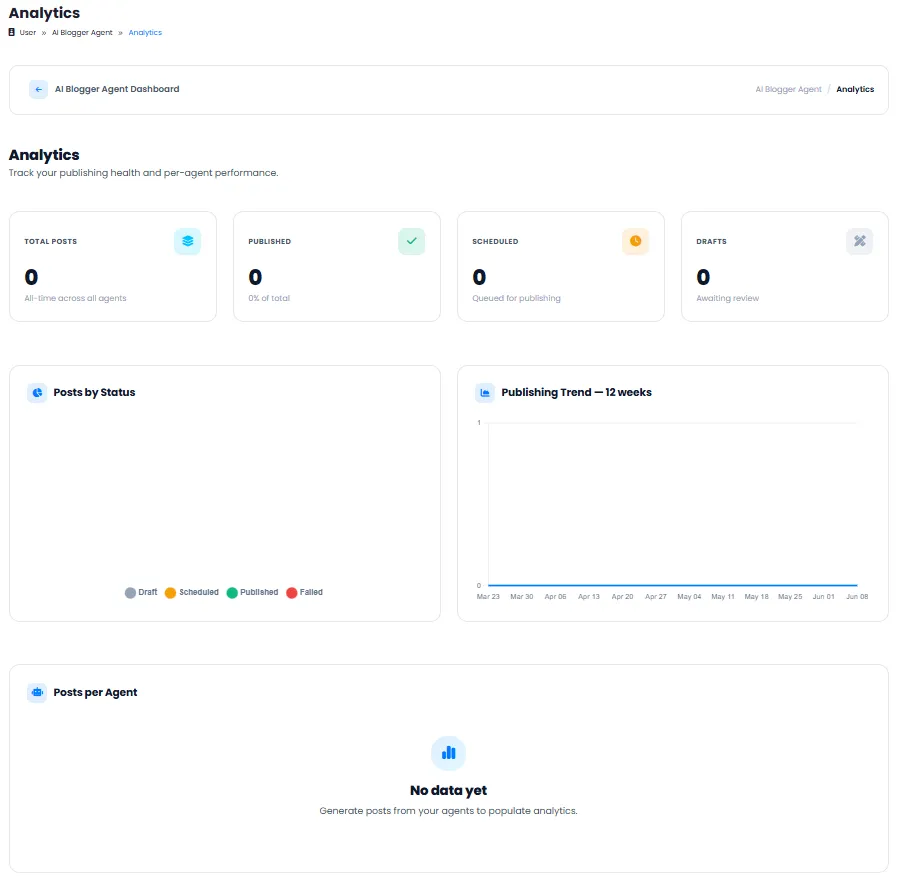Click the 'Awaiting review' text
The height and width of the screenshot is (881, 906).
pyautogui.click(x=727, y=299)
